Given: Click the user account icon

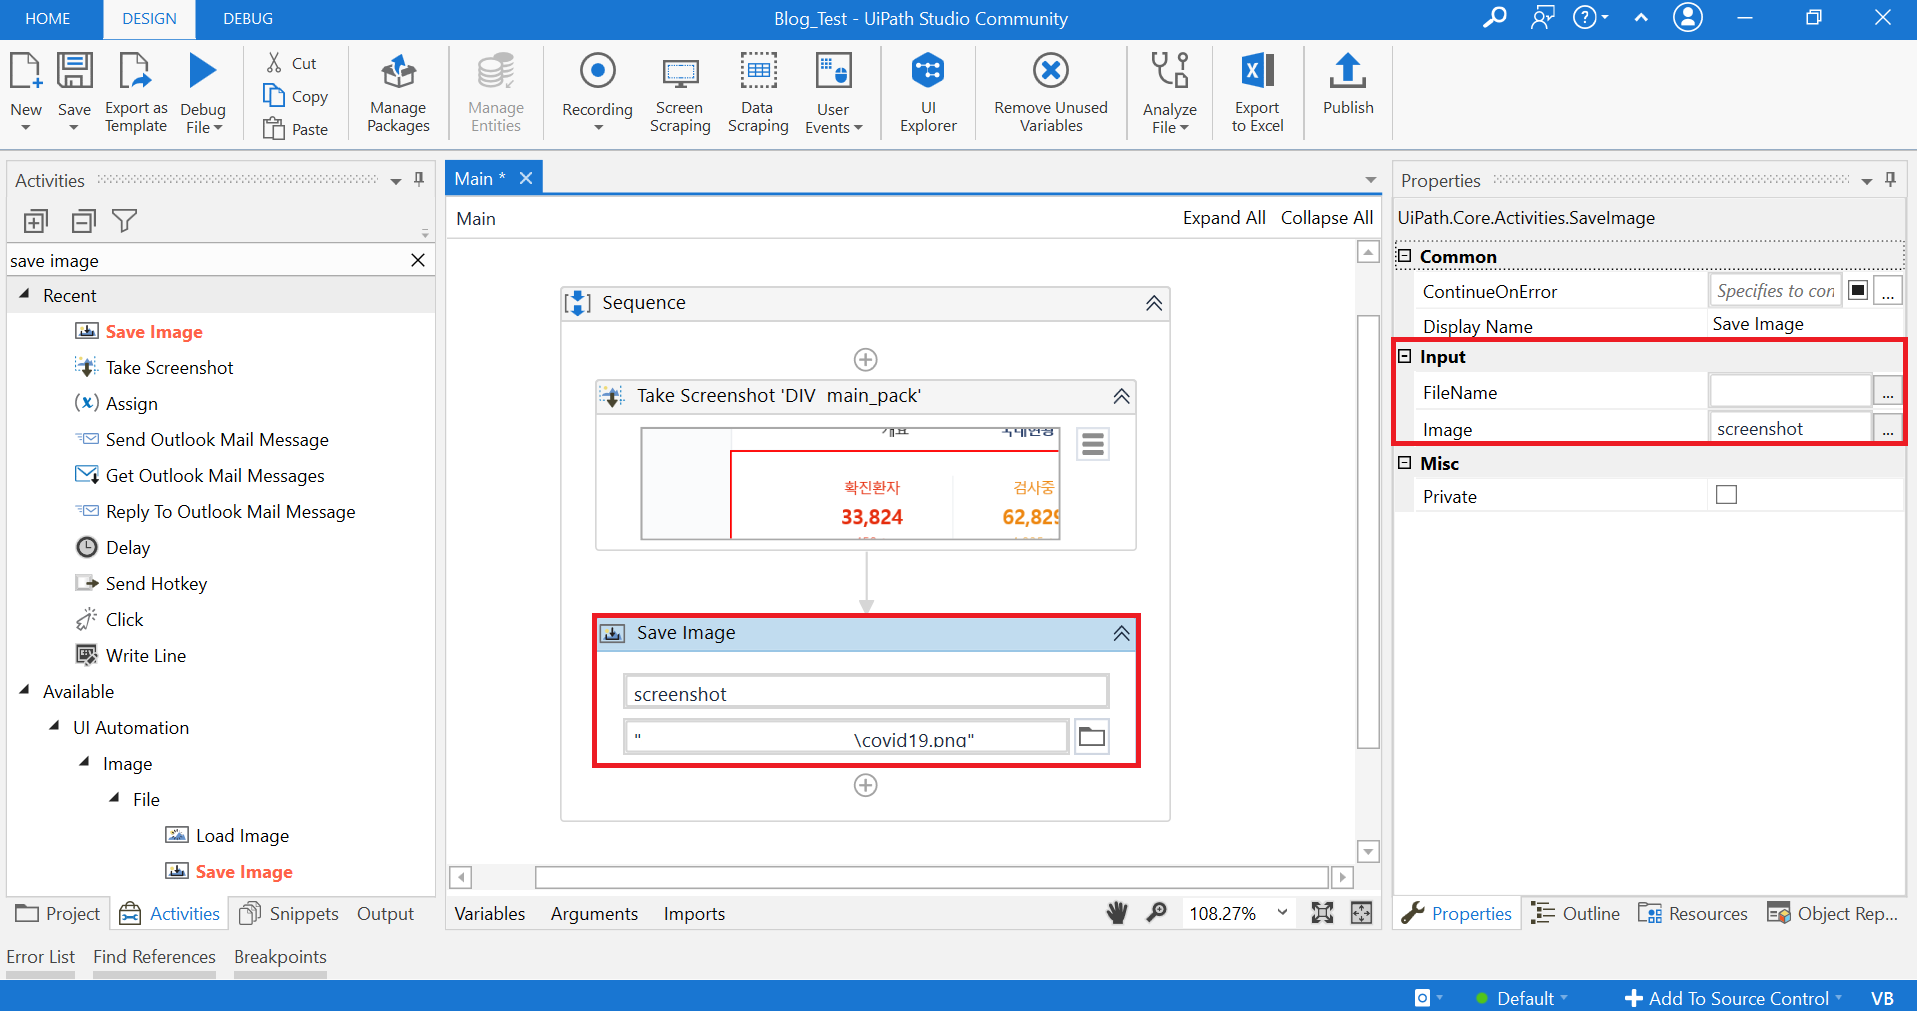Looking at the screenshot, I should pyautogui.click(x=1688, y=17).
